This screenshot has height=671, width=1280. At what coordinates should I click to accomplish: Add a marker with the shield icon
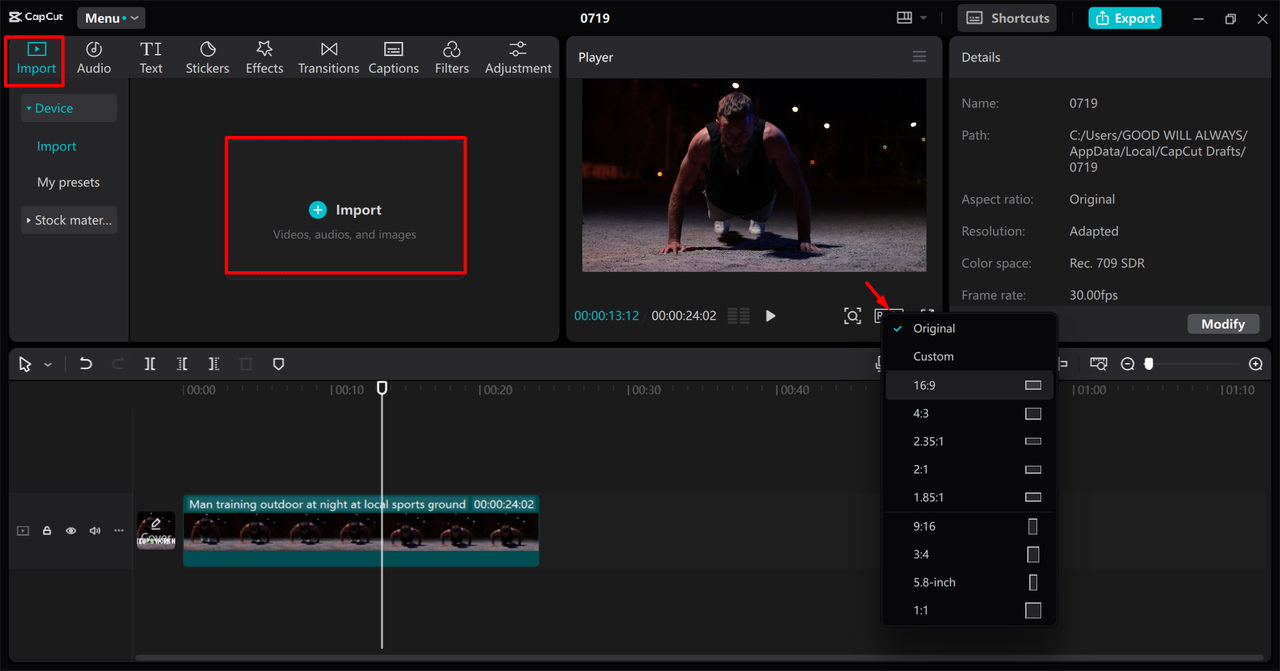coord(278,364)
